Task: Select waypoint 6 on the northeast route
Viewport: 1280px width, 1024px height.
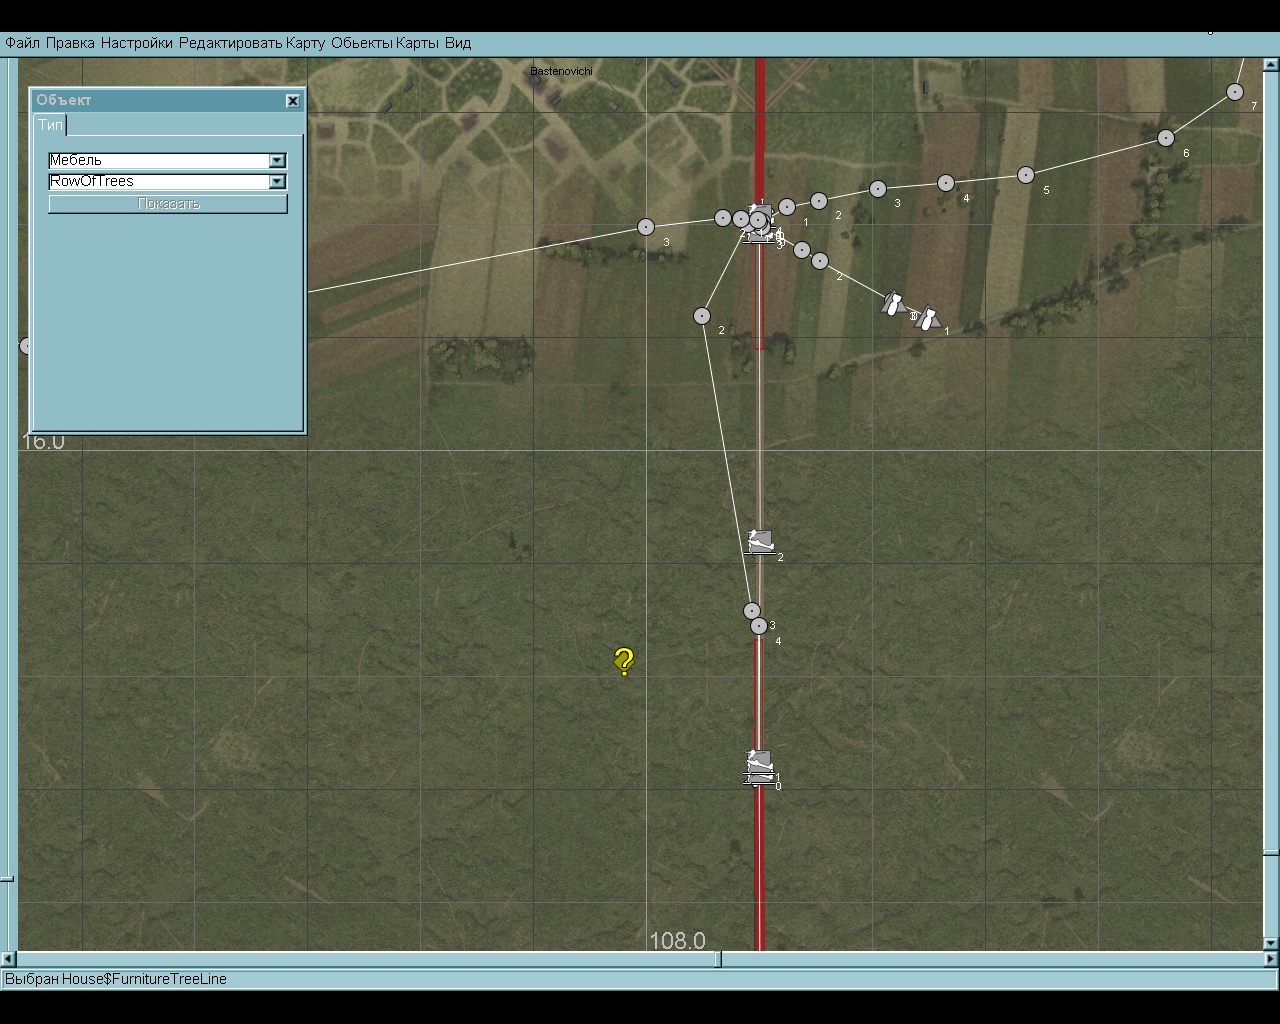Action: [1166, 138]
